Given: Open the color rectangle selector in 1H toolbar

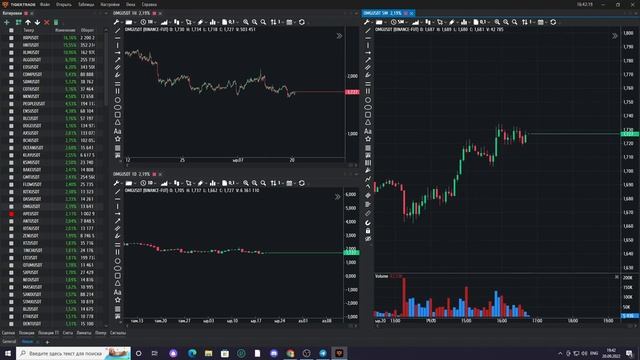Looking at the screenshot, I should tap(130, 22).
